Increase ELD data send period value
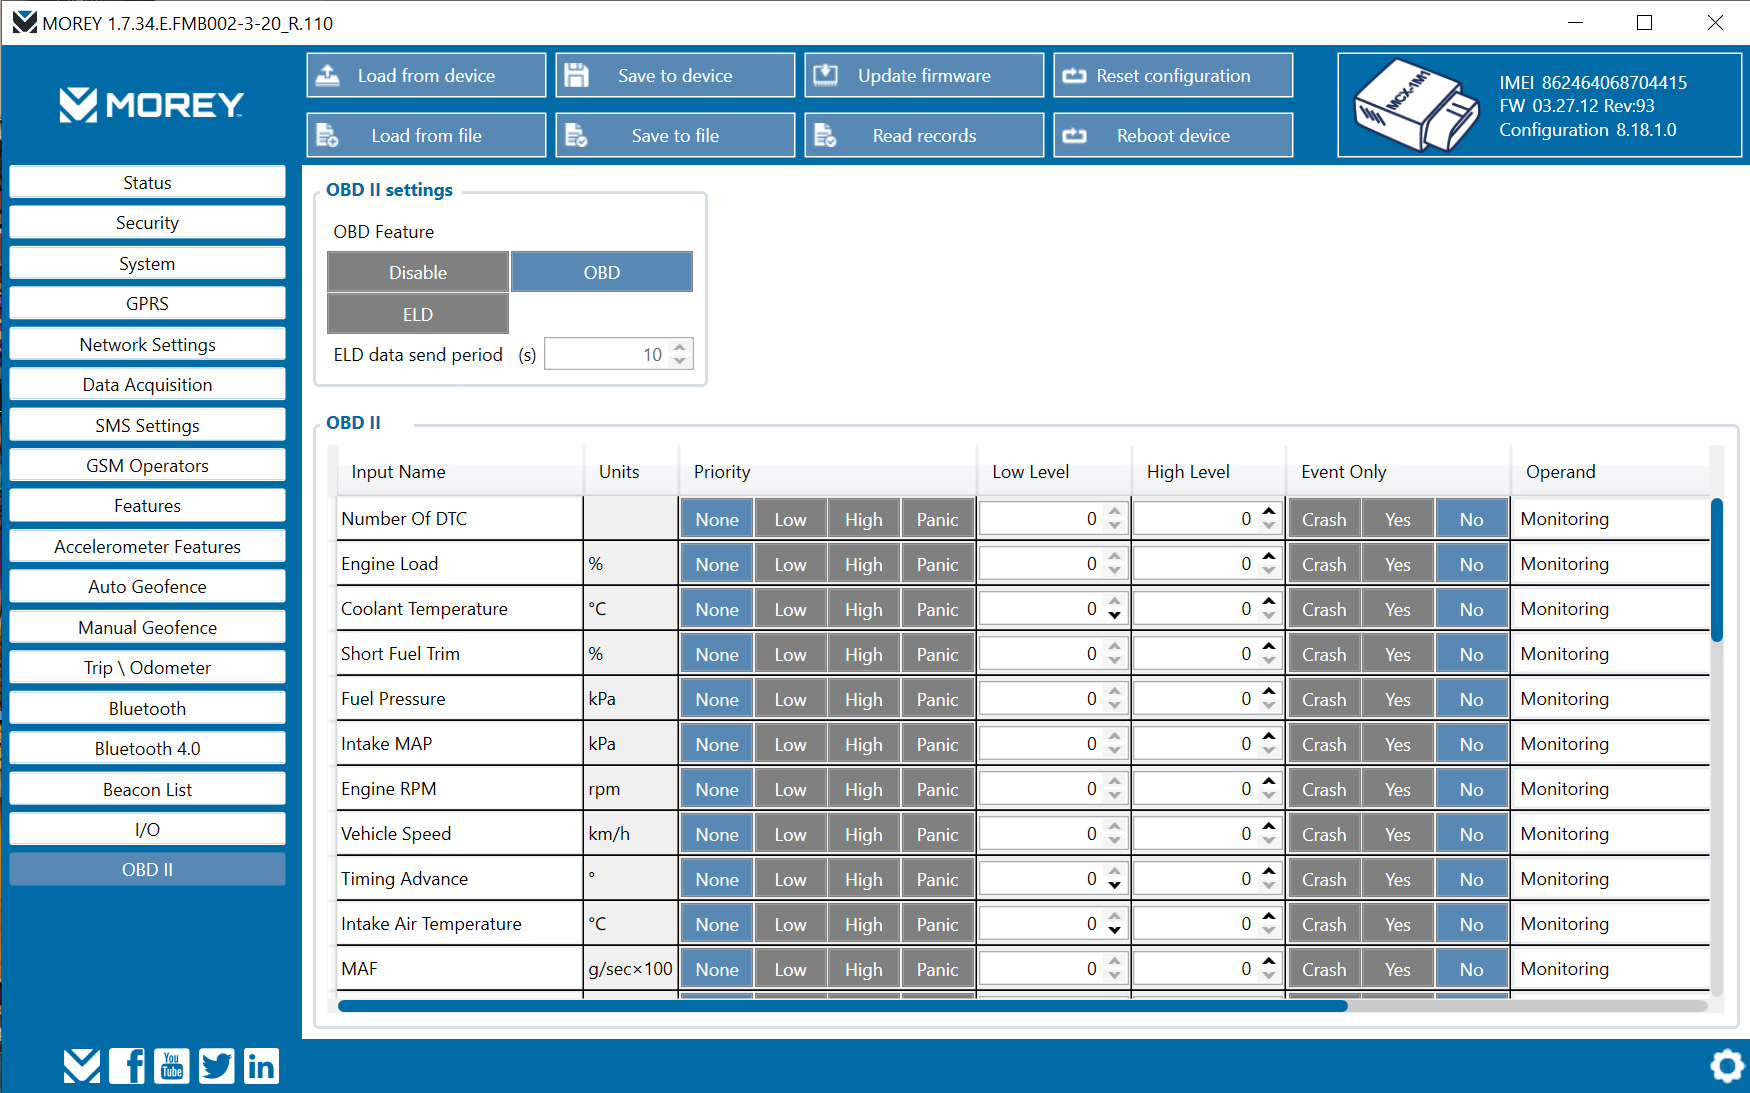Image resolution: width=1750 pixels, height=1093 pixels. (x=680, y=347)
